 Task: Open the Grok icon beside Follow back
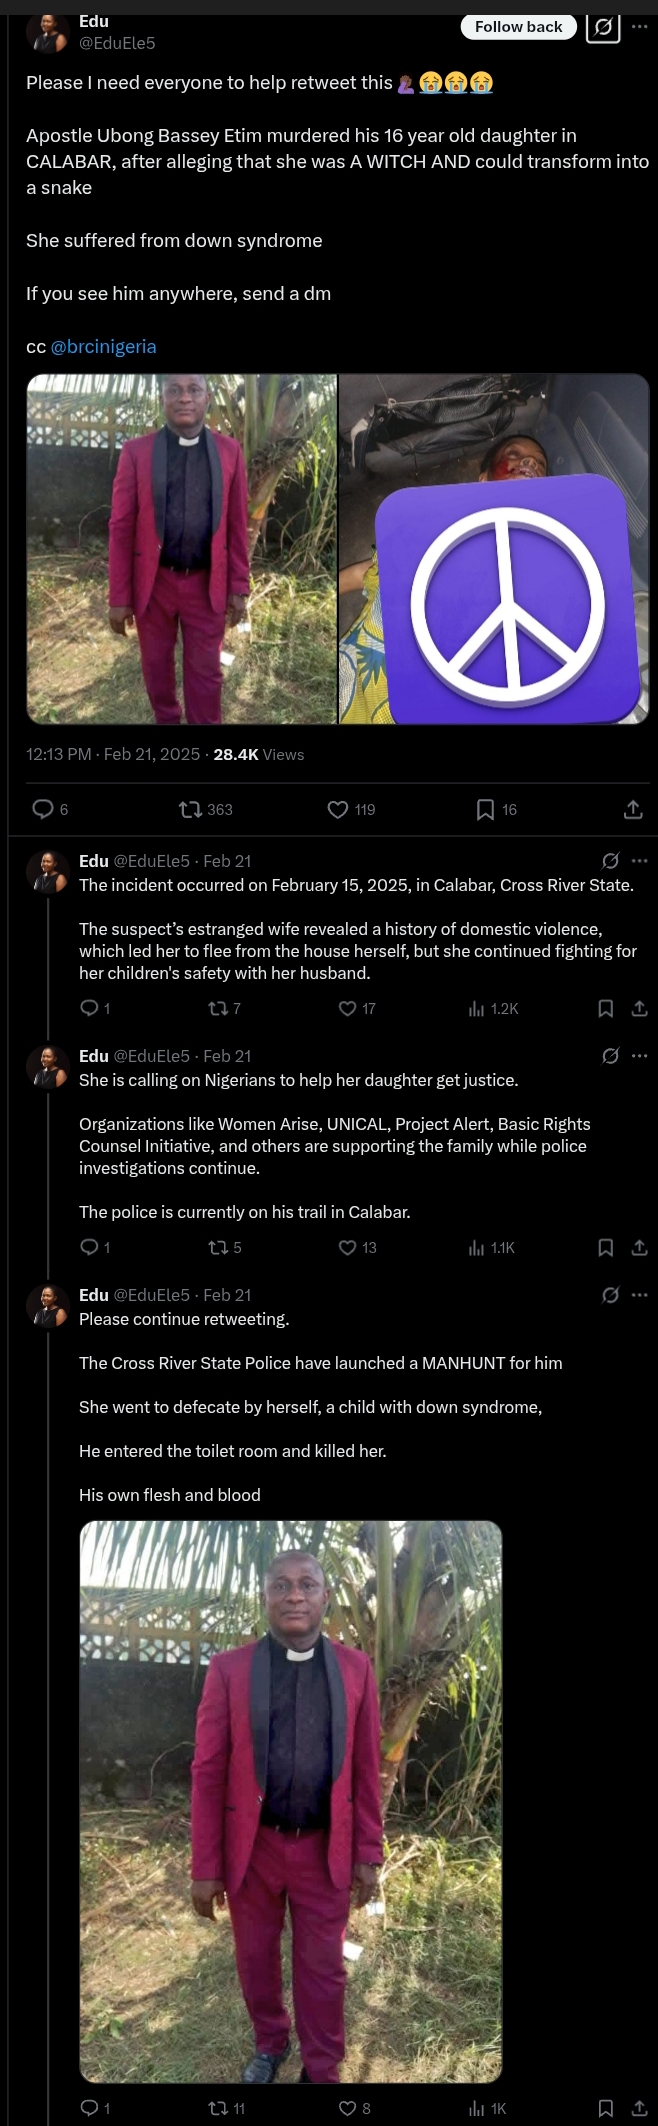(x=602, y=28)
